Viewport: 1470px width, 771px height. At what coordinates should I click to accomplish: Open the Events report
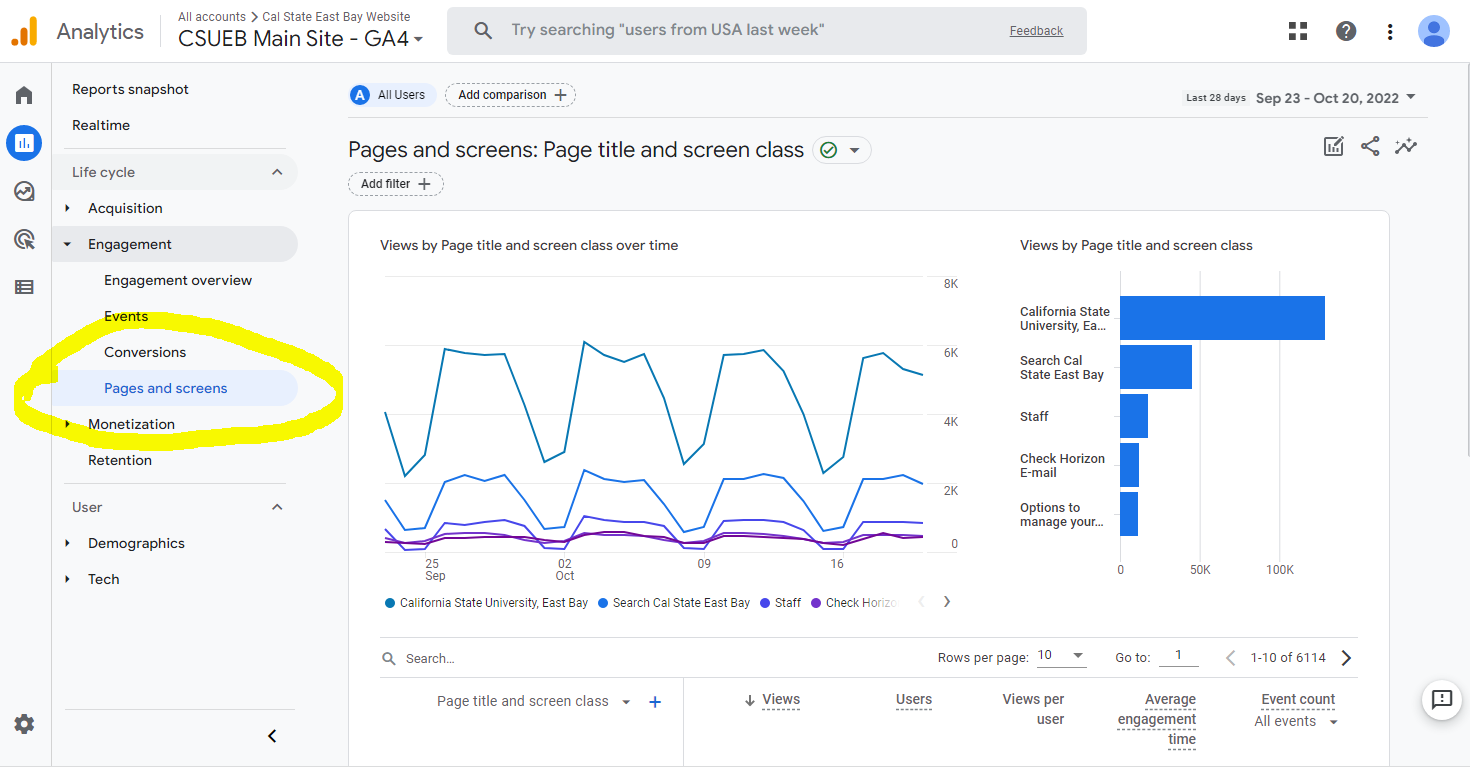(126, 316)
